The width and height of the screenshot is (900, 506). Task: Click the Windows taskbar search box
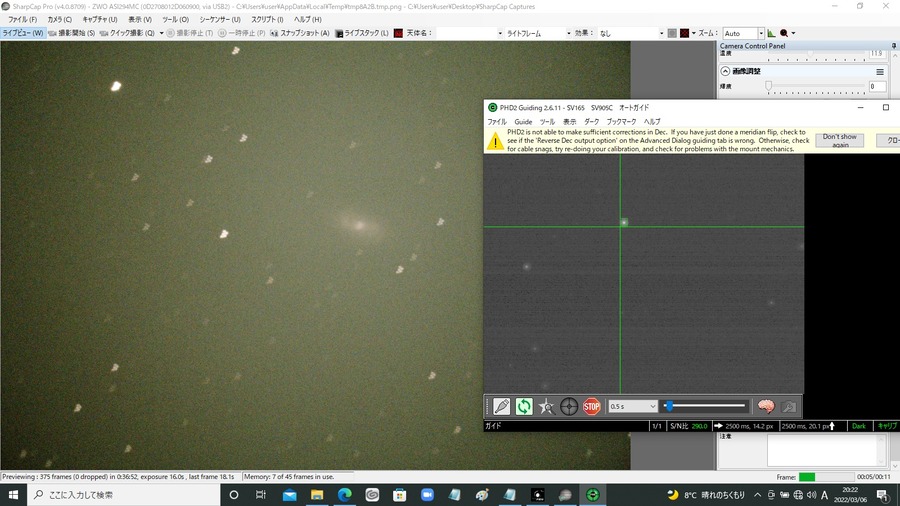tap(123, 495)
